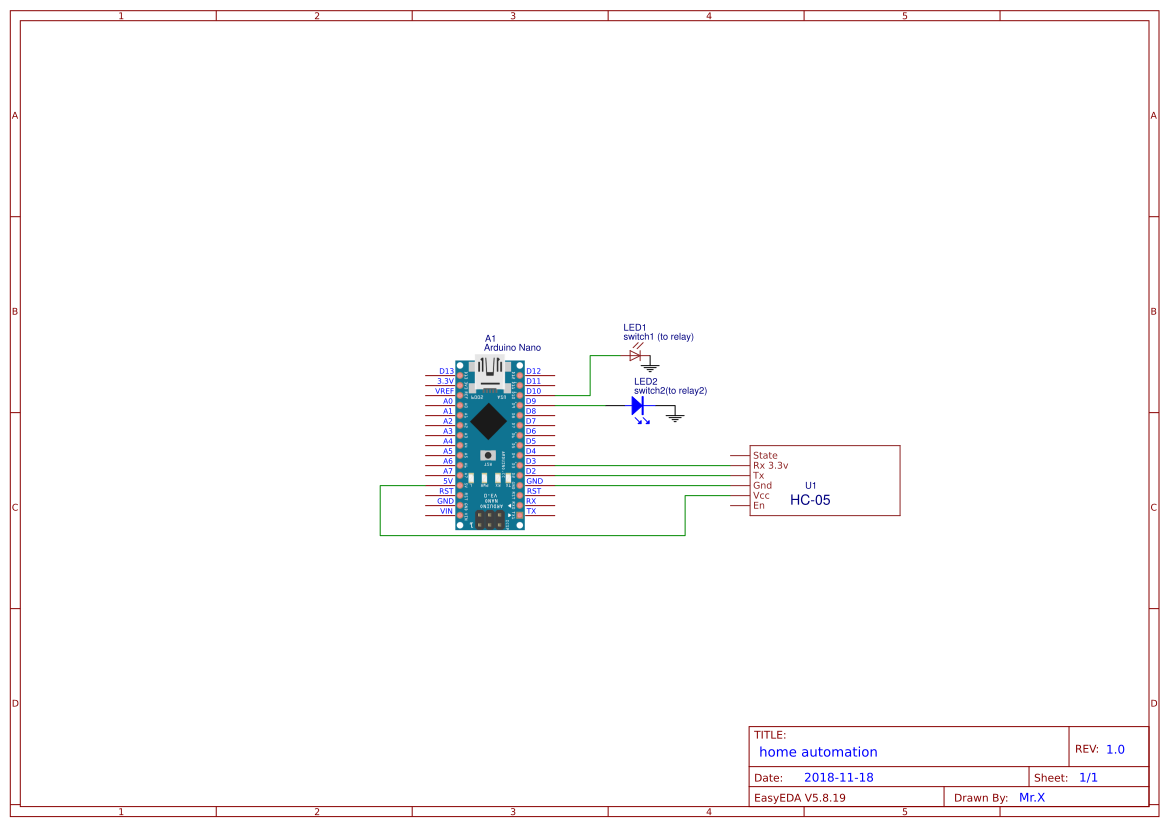Click the 'Drawn By:' label
1169x827 pixels.
click(x=980, y=798)
